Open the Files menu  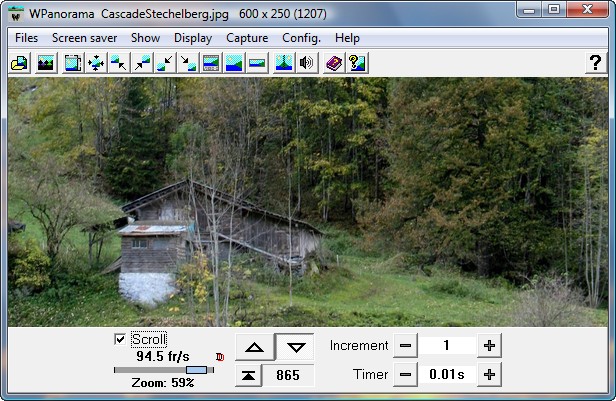[26, 38]
